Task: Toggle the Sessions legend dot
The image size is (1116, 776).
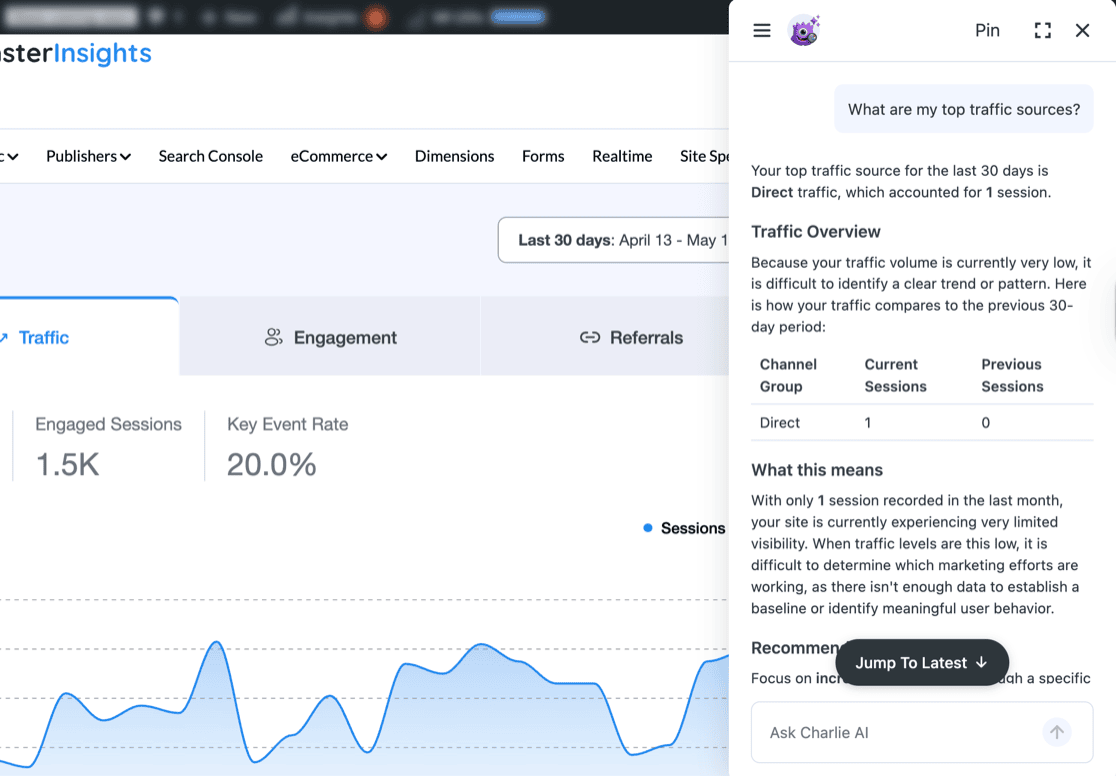Action: point(648,528)
